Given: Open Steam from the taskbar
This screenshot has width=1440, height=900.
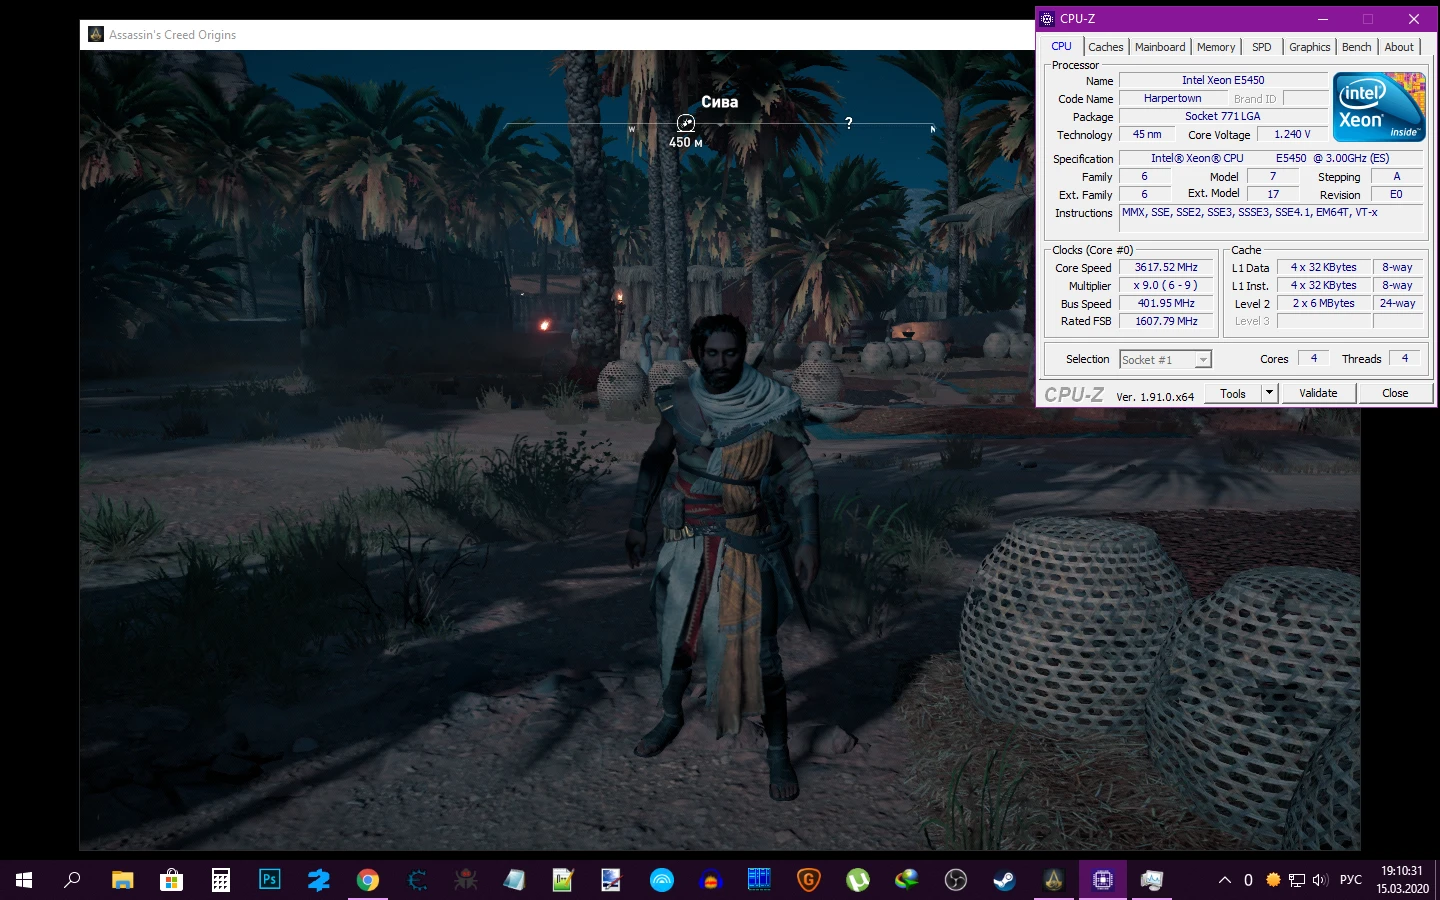Looking at the screenshot, I should pos(1003,880).
